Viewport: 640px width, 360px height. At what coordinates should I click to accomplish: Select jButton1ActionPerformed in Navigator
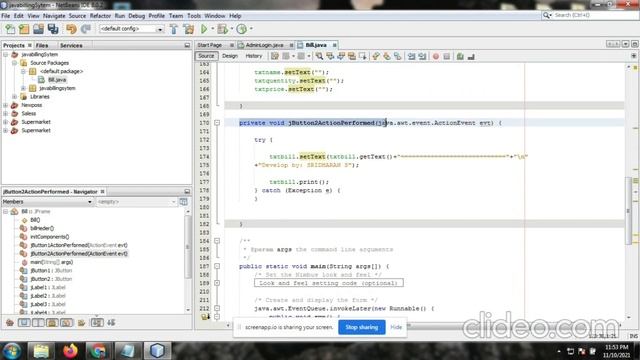pos(79,245)
